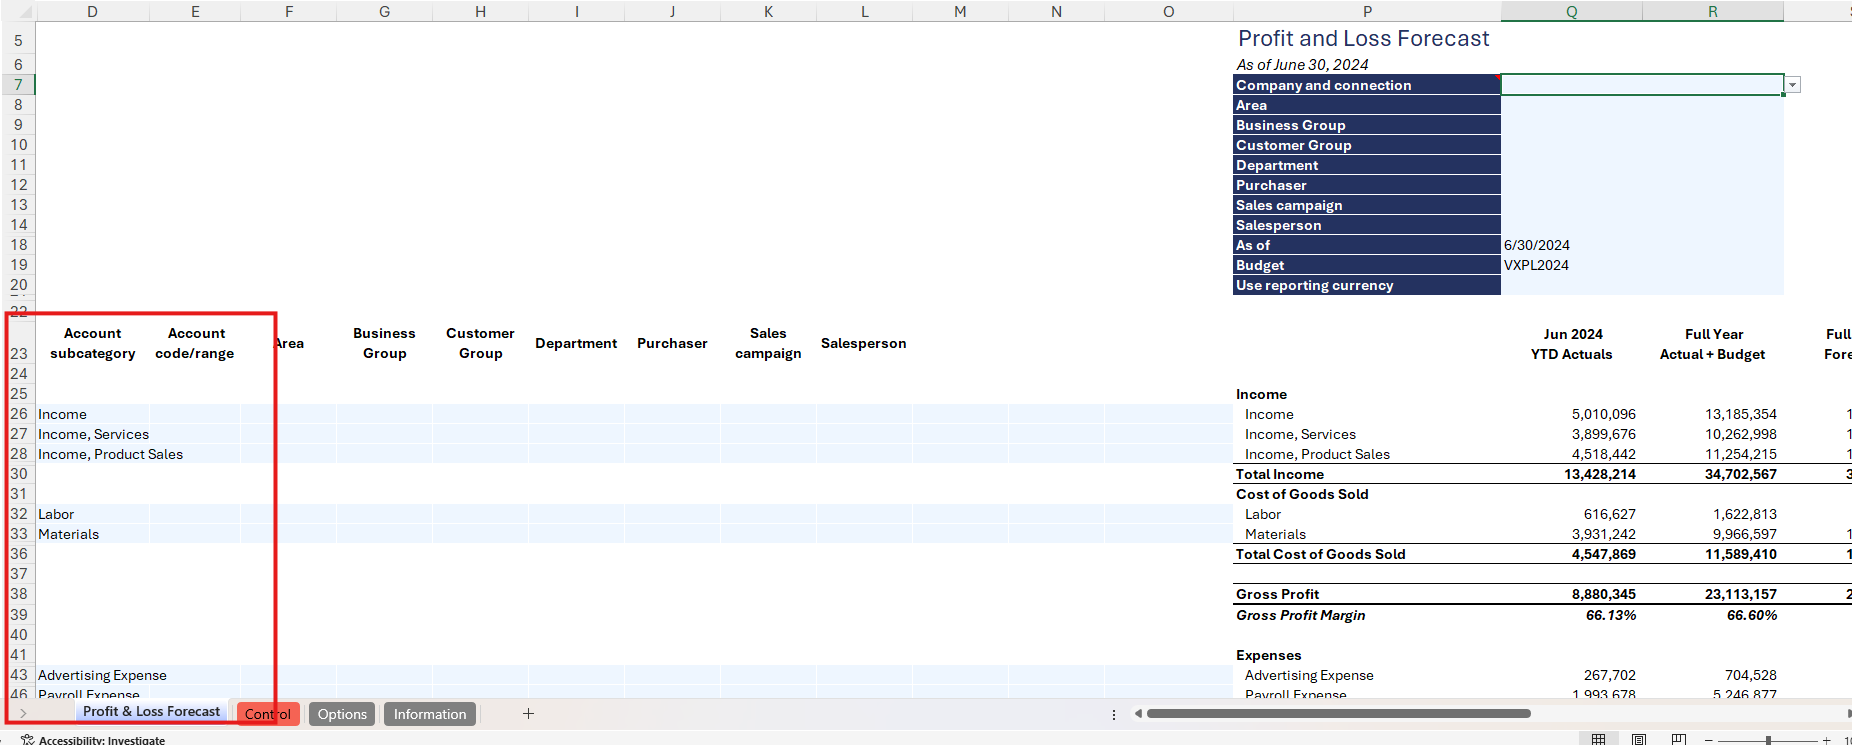Viewport: 1852px width, 745px height.
Task: Open the Options sheet tab
Action: (x=342, y=714)
